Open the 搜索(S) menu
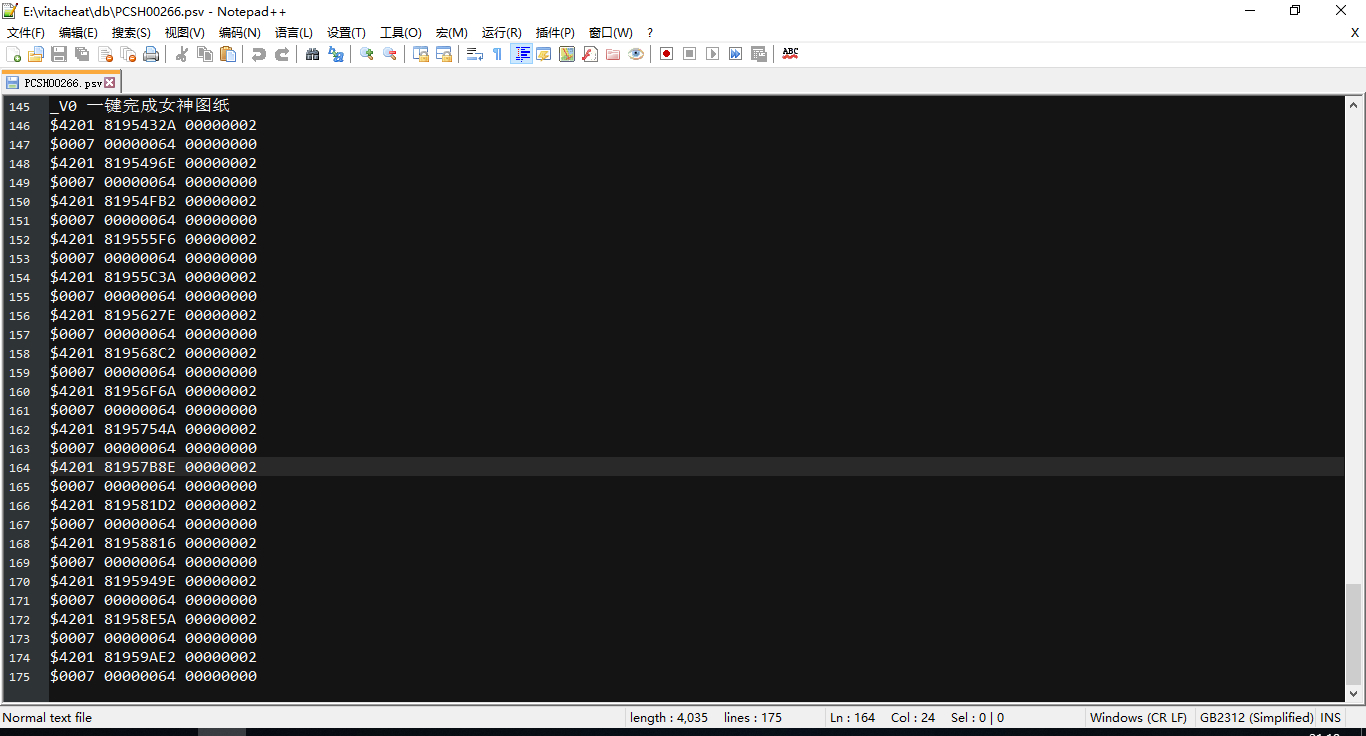 tap(131, 33)
